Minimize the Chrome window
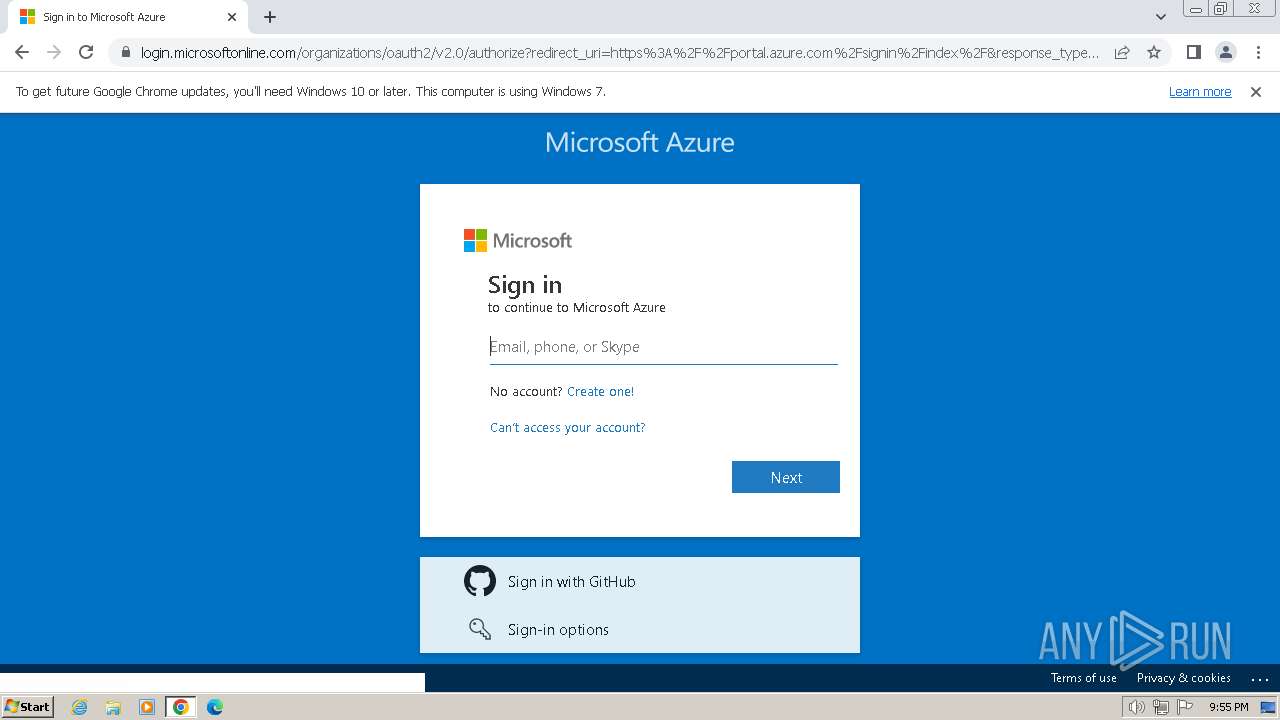 tap(1196, 9)
